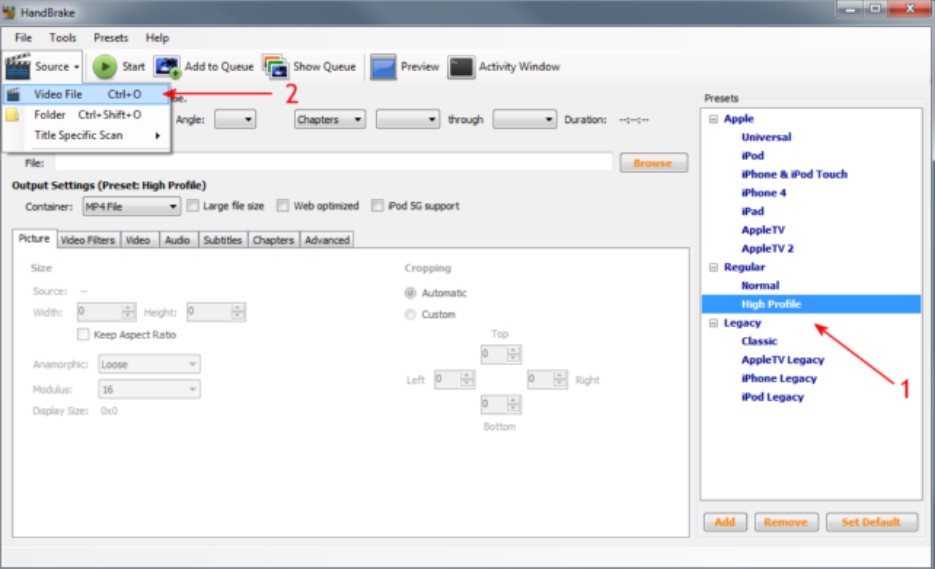
Task: Click the Set Default button
Action: tap(871, 522)
